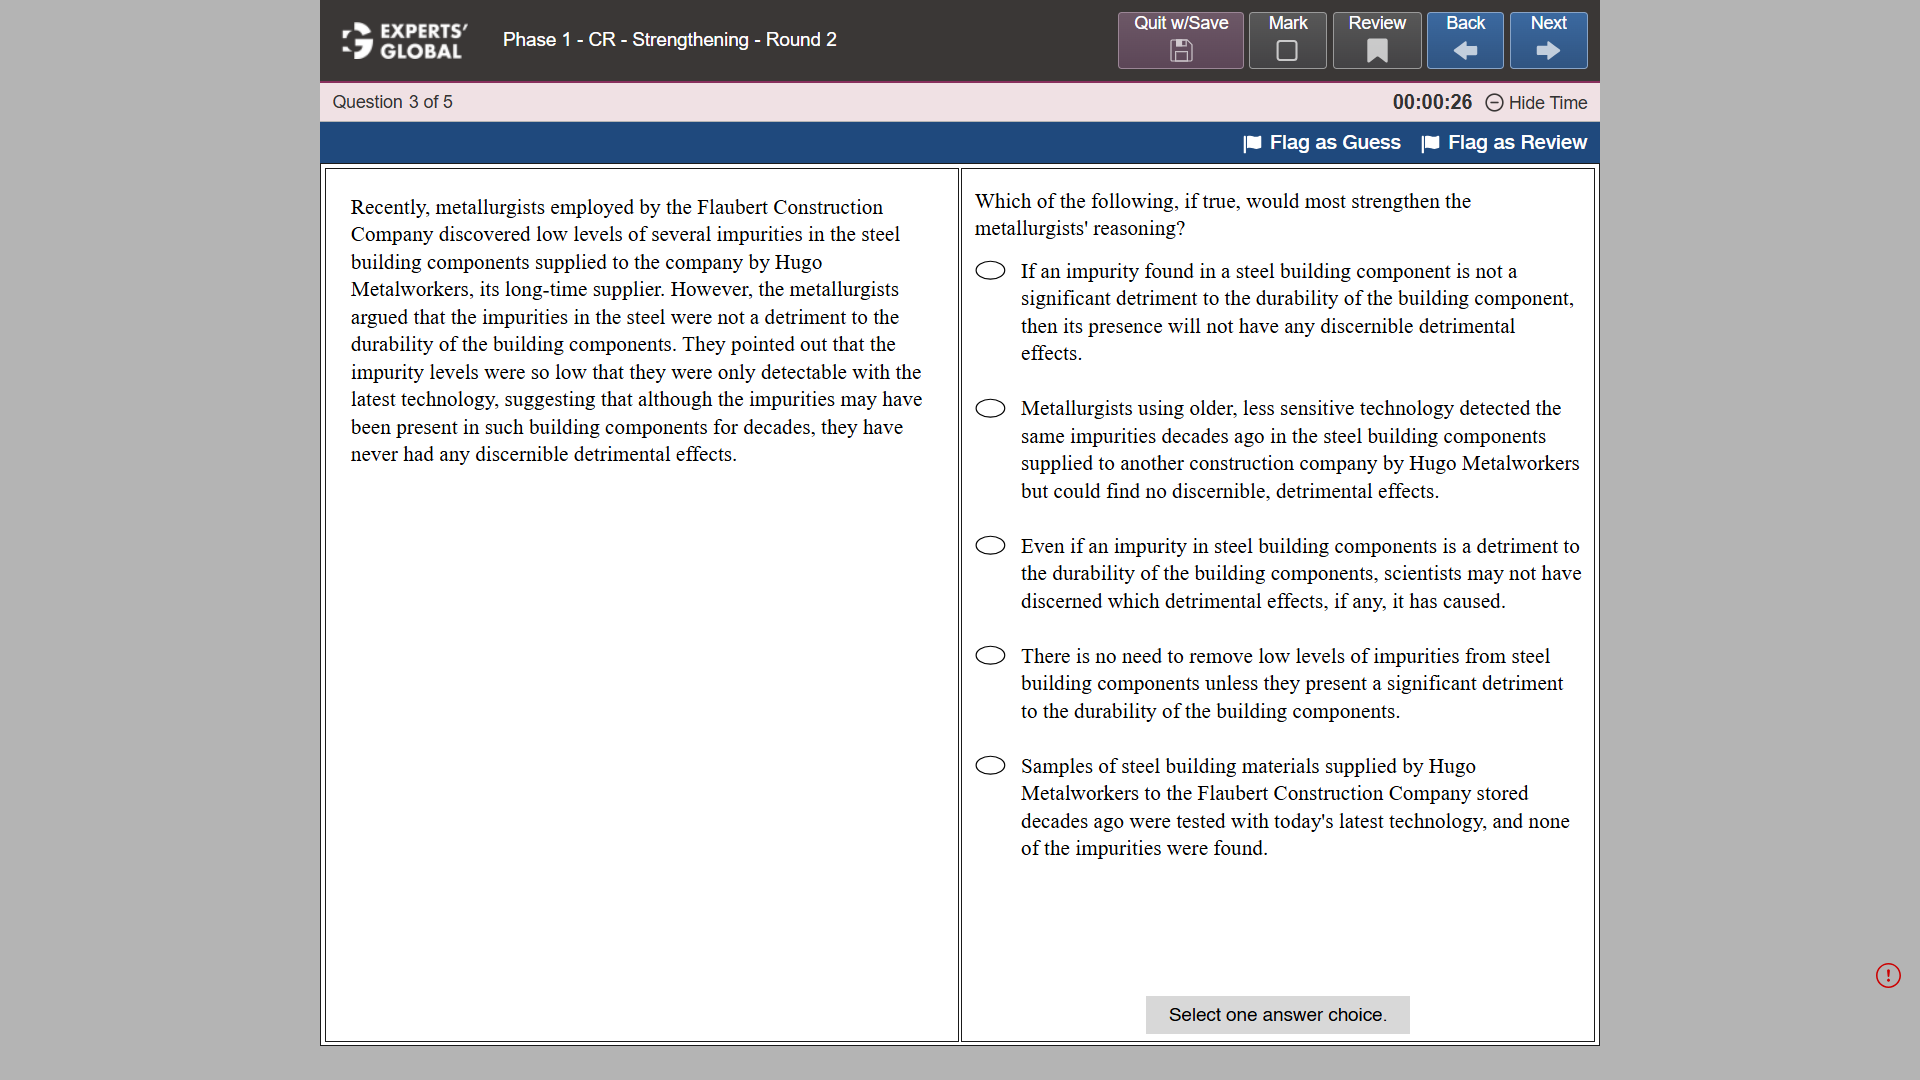Click the Flag as Guess flag icon
This screenshot has width=1920, height=1080.
(1252, 143)
